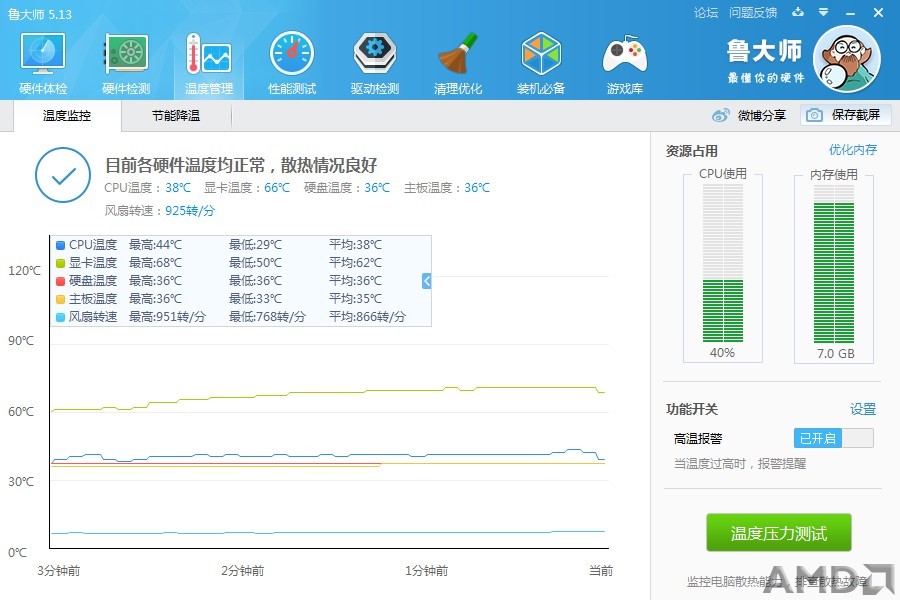Open 性能测试 performance test module
This screenshot has width=900, height=600.
292,63
